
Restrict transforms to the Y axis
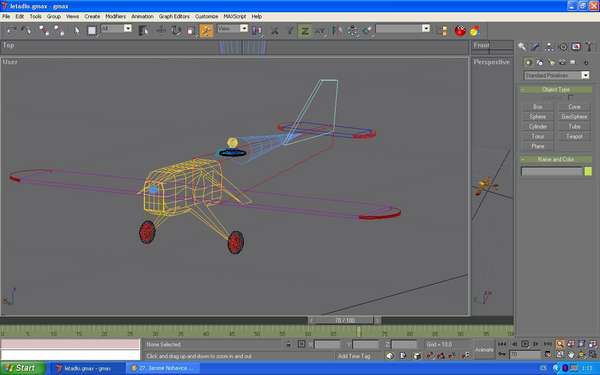coord(290,31)
